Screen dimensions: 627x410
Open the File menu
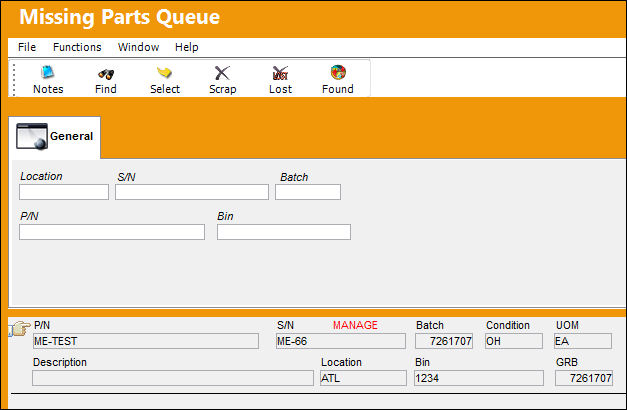27,47
